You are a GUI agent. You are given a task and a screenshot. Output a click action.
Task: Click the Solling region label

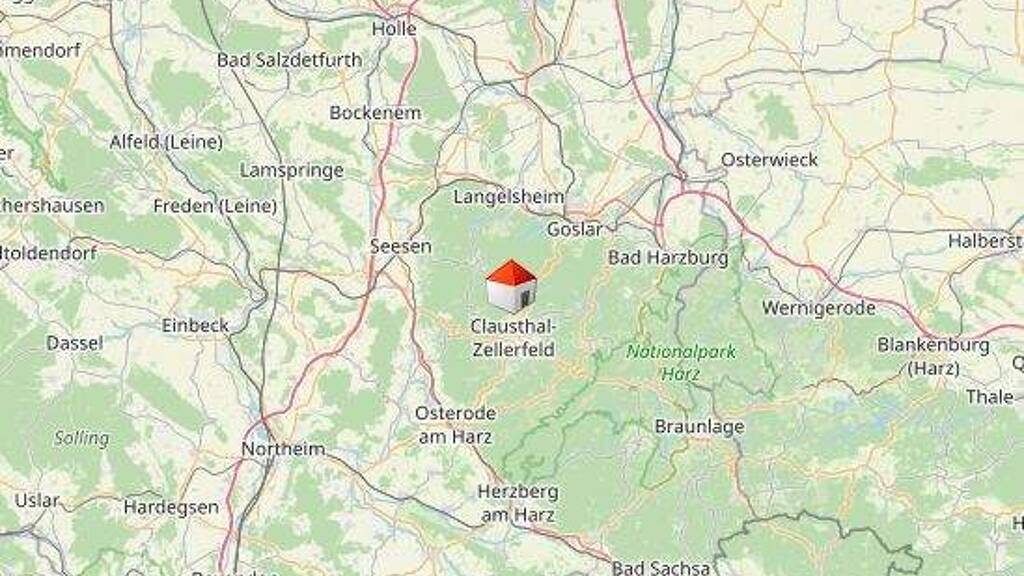click(x=82, y=438)
